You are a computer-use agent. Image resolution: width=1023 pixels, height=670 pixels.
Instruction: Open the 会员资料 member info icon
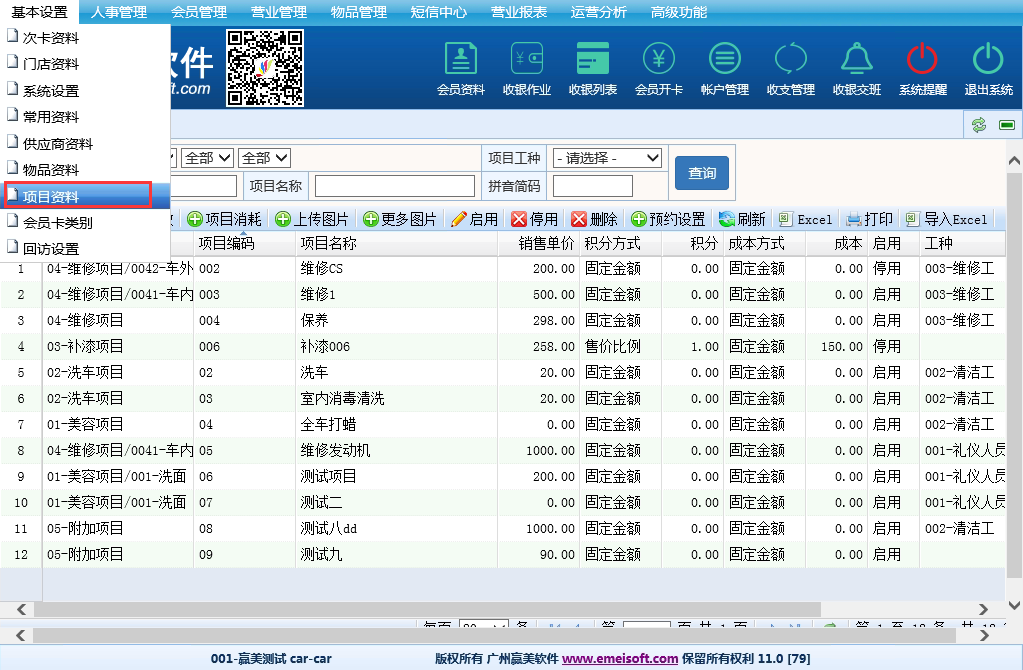(x=460, y=67)
